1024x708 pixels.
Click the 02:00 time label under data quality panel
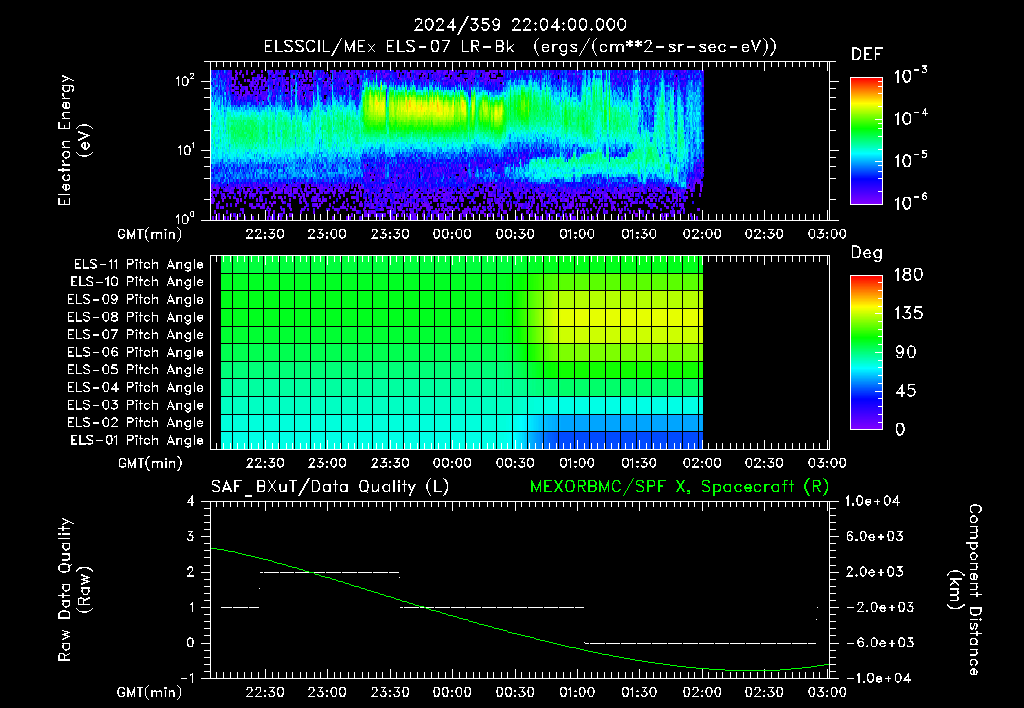click(702, 692)
